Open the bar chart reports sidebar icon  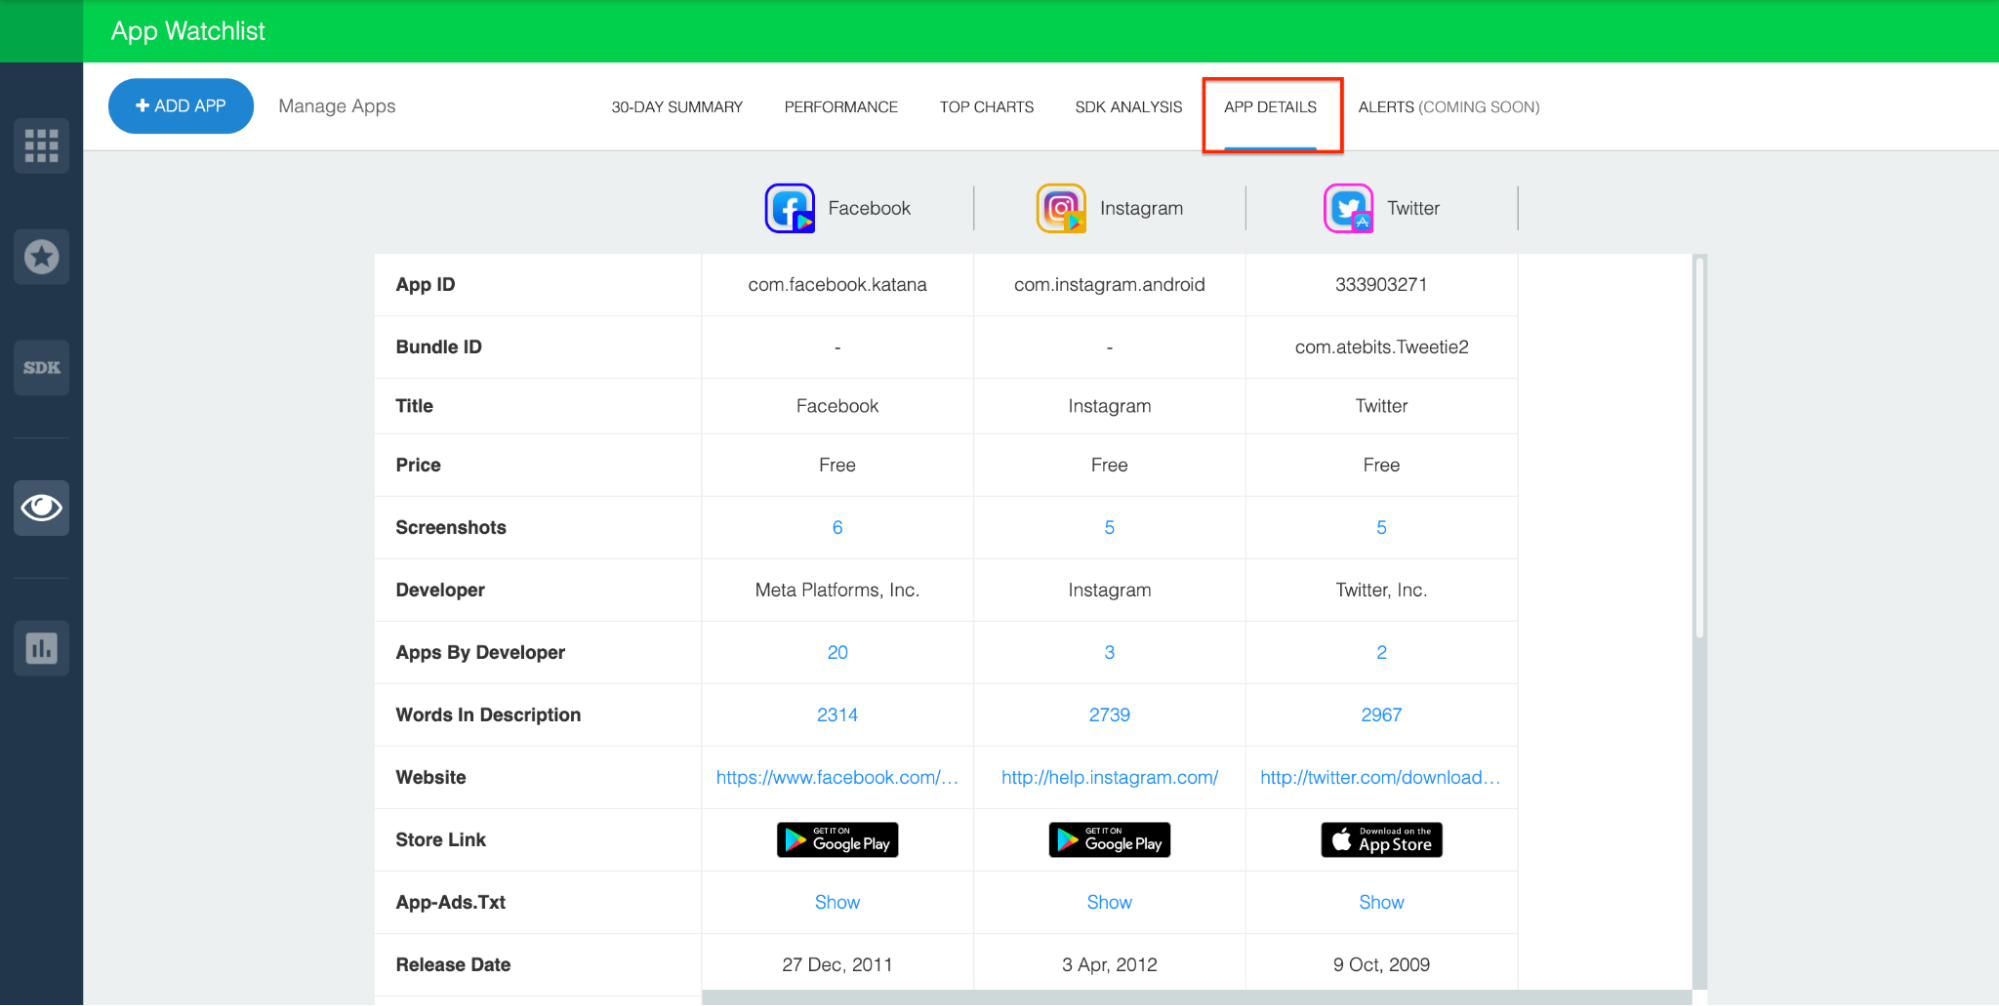coord(41,648)
